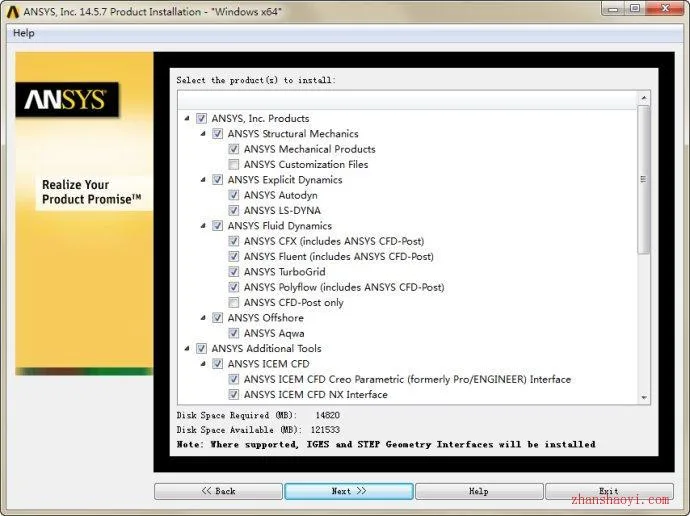Viewport: 690px width, 516px height.
Task: Click the ANSYS logo in the title bar
Action: click(x=13, y=11)
